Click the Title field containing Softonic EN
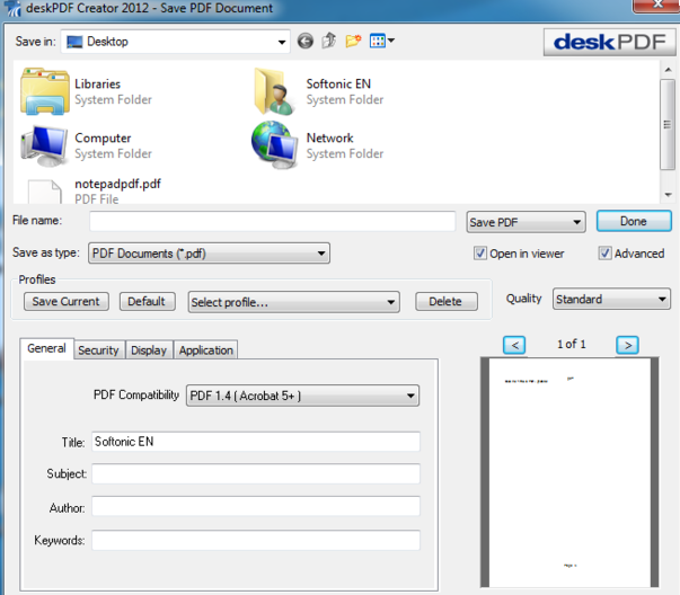Image resolution: width=680 pixels, height=595 pixels. click(x=256, y=441)
